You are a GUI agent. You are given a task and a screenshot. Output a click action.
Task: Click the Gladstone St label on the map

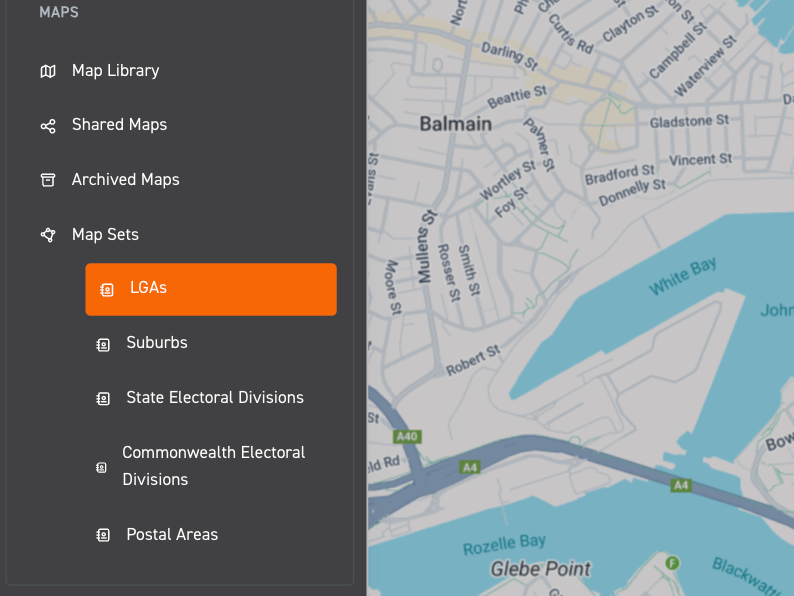pyautogui.click(x=689, y=122)
